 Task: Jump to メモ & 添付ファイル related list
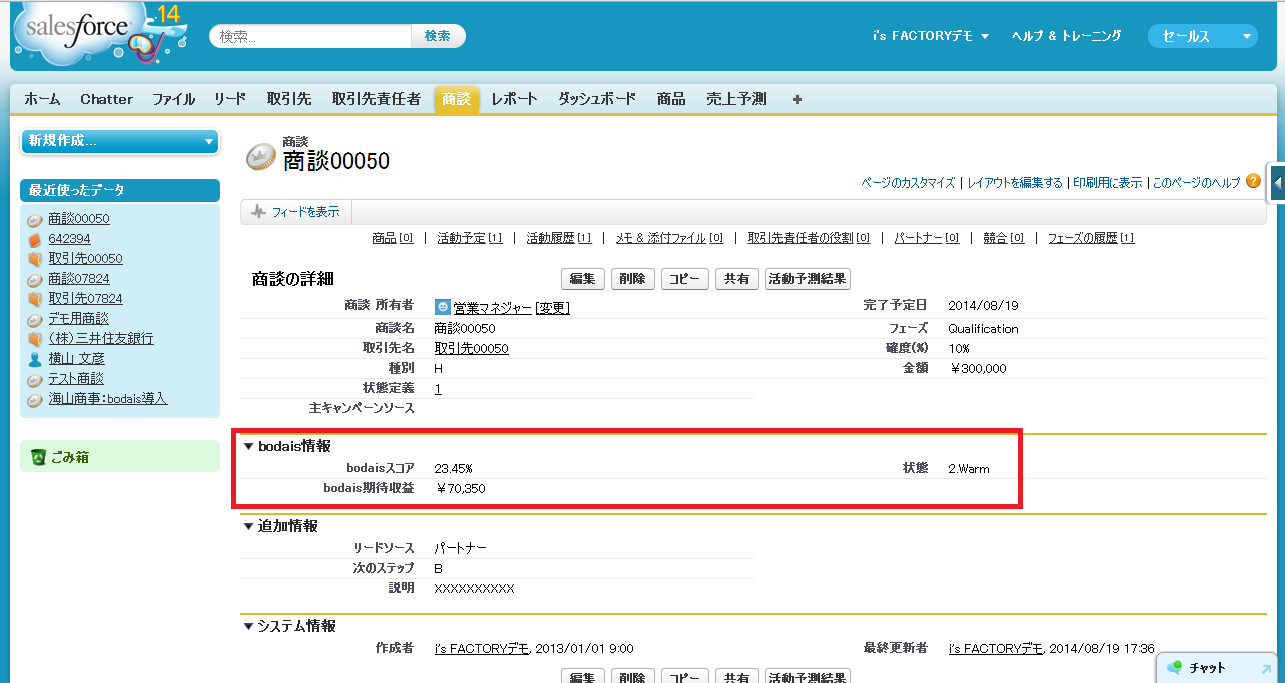(669, 238)
